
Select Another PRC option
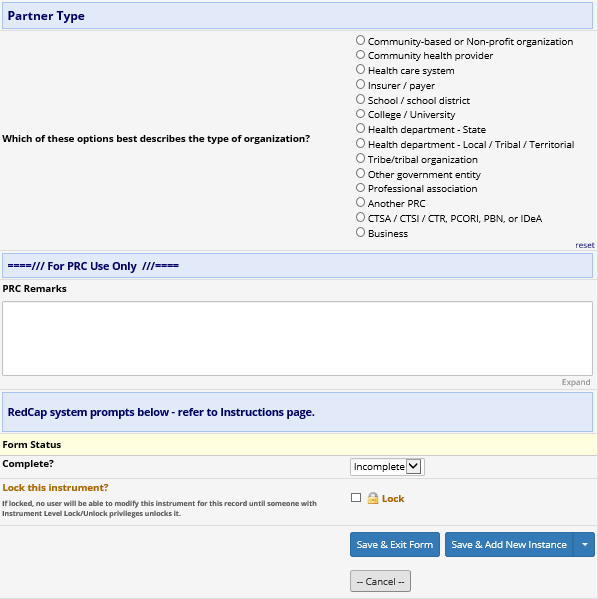pyautogui.click(x=360, y=202)
